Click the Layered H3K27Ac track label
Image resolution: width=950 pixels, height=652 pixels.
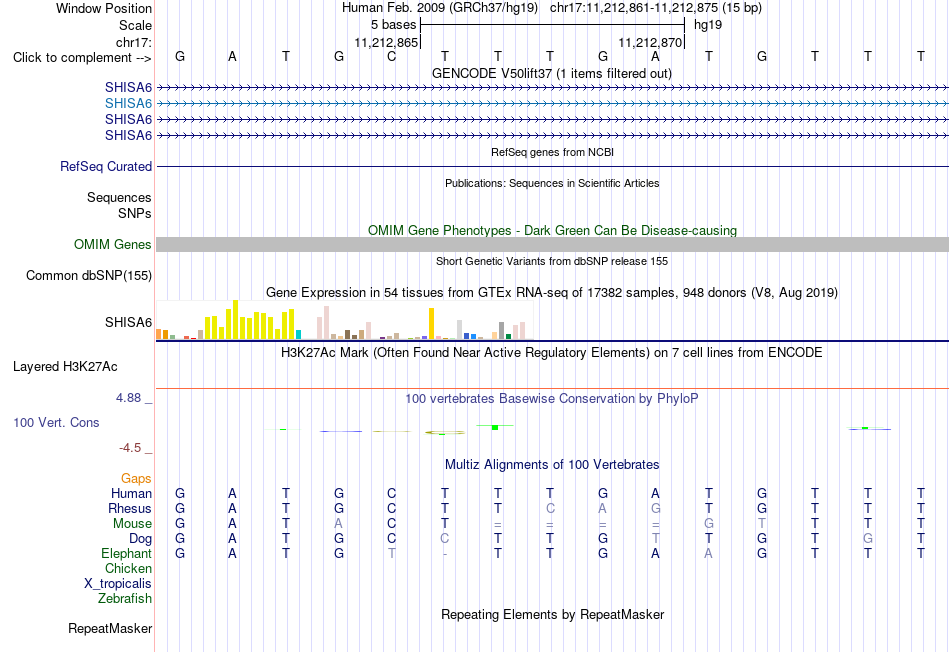tap(65, 367)
